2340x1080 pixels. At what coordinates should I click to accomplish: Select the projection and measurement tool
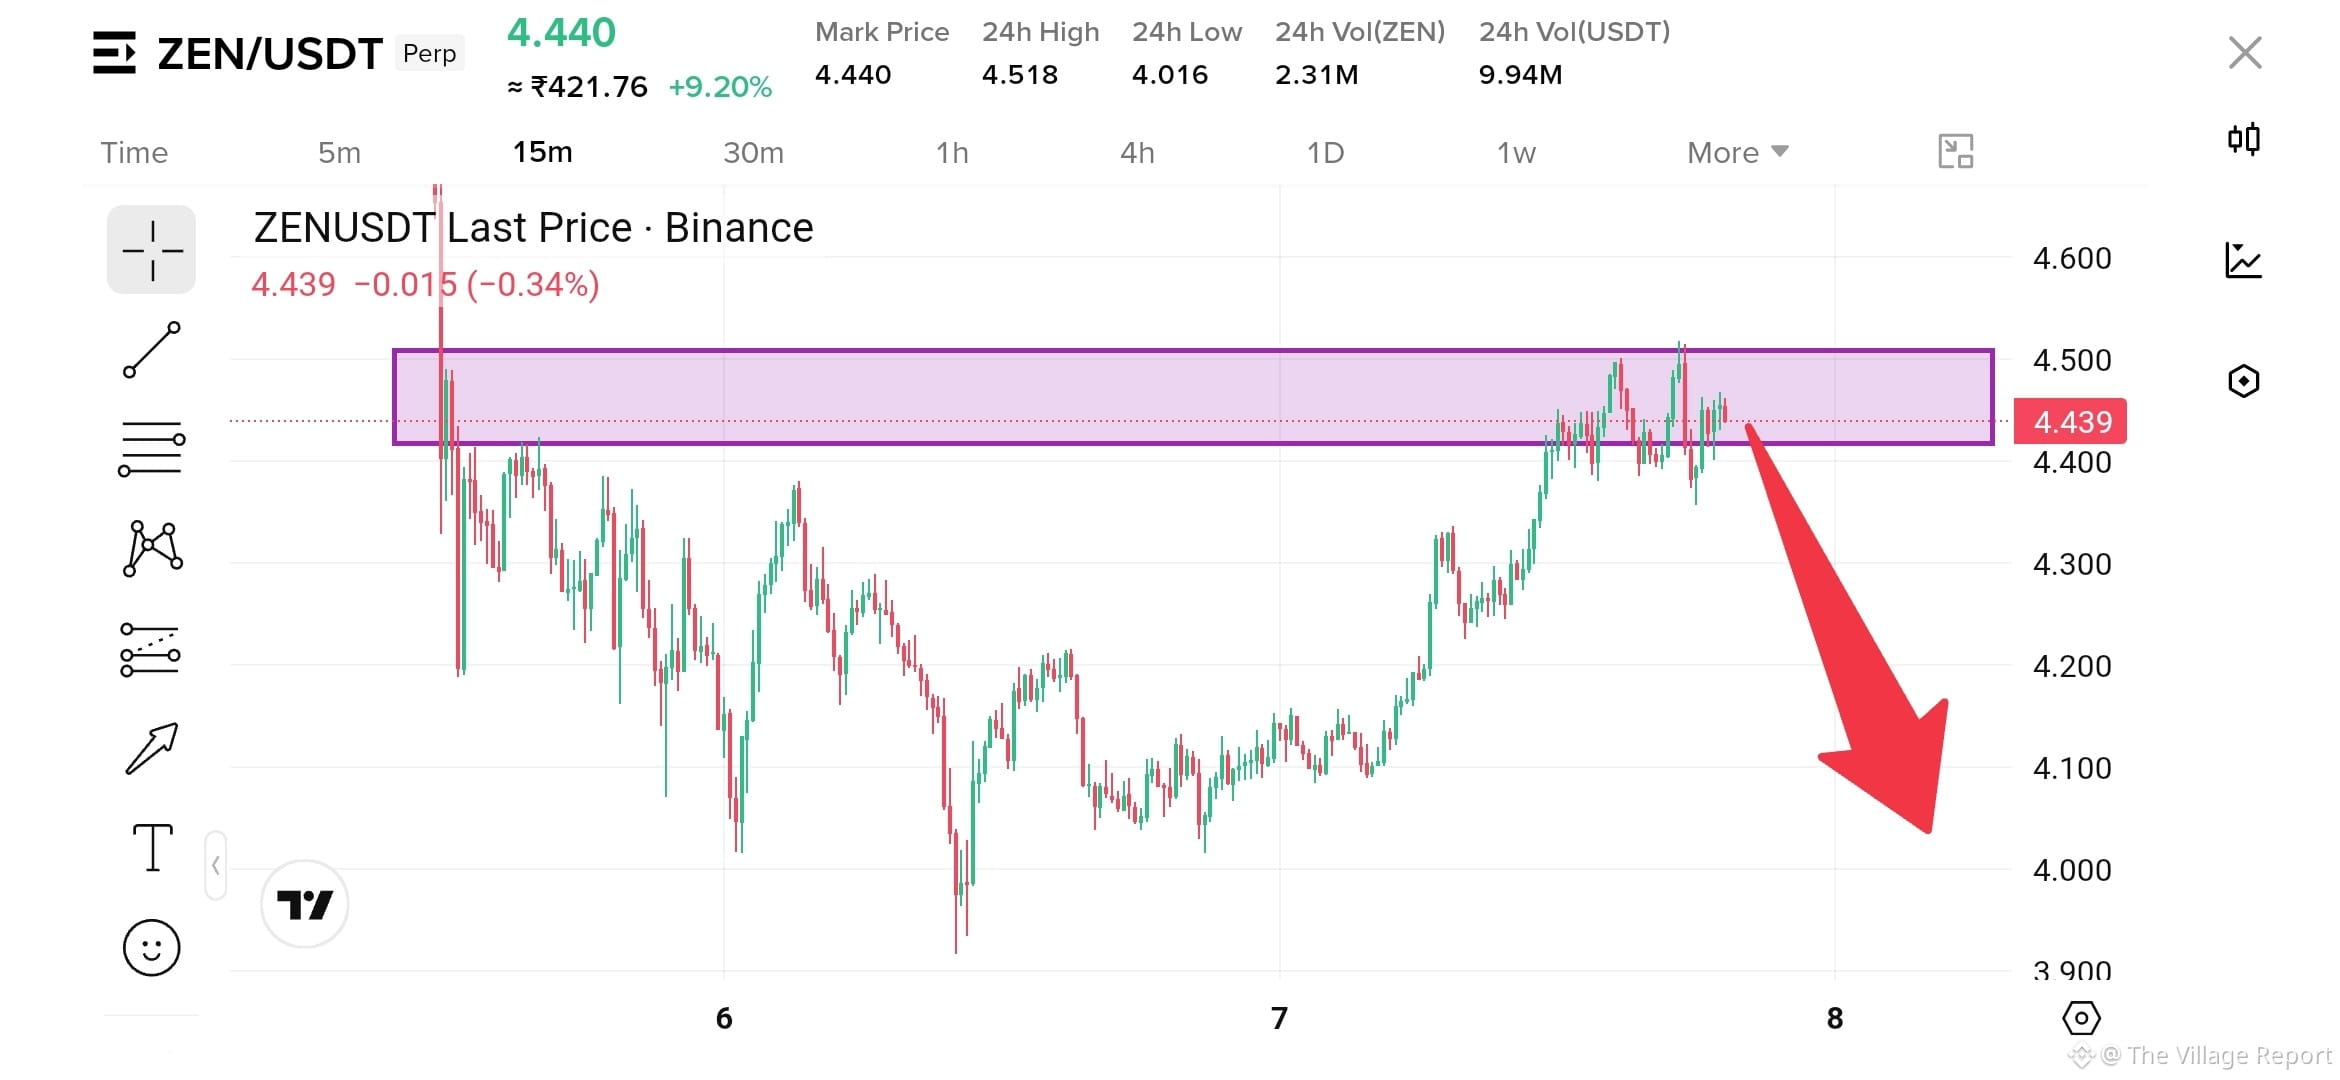[x=151, y=650]
